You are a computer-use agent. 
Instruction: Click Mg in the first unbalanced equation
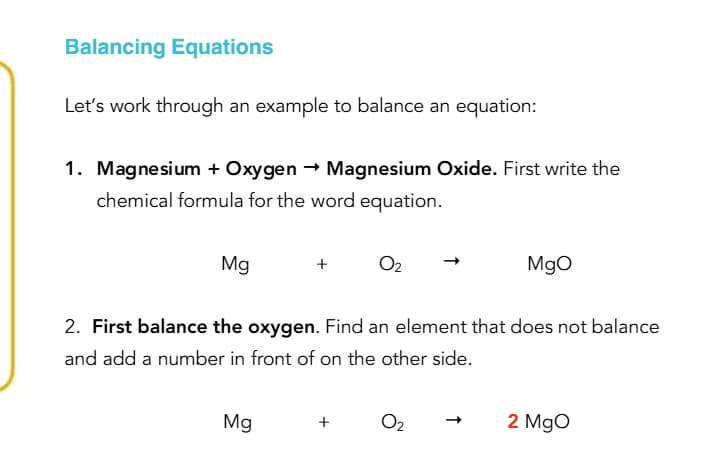[x=235, y=264]
